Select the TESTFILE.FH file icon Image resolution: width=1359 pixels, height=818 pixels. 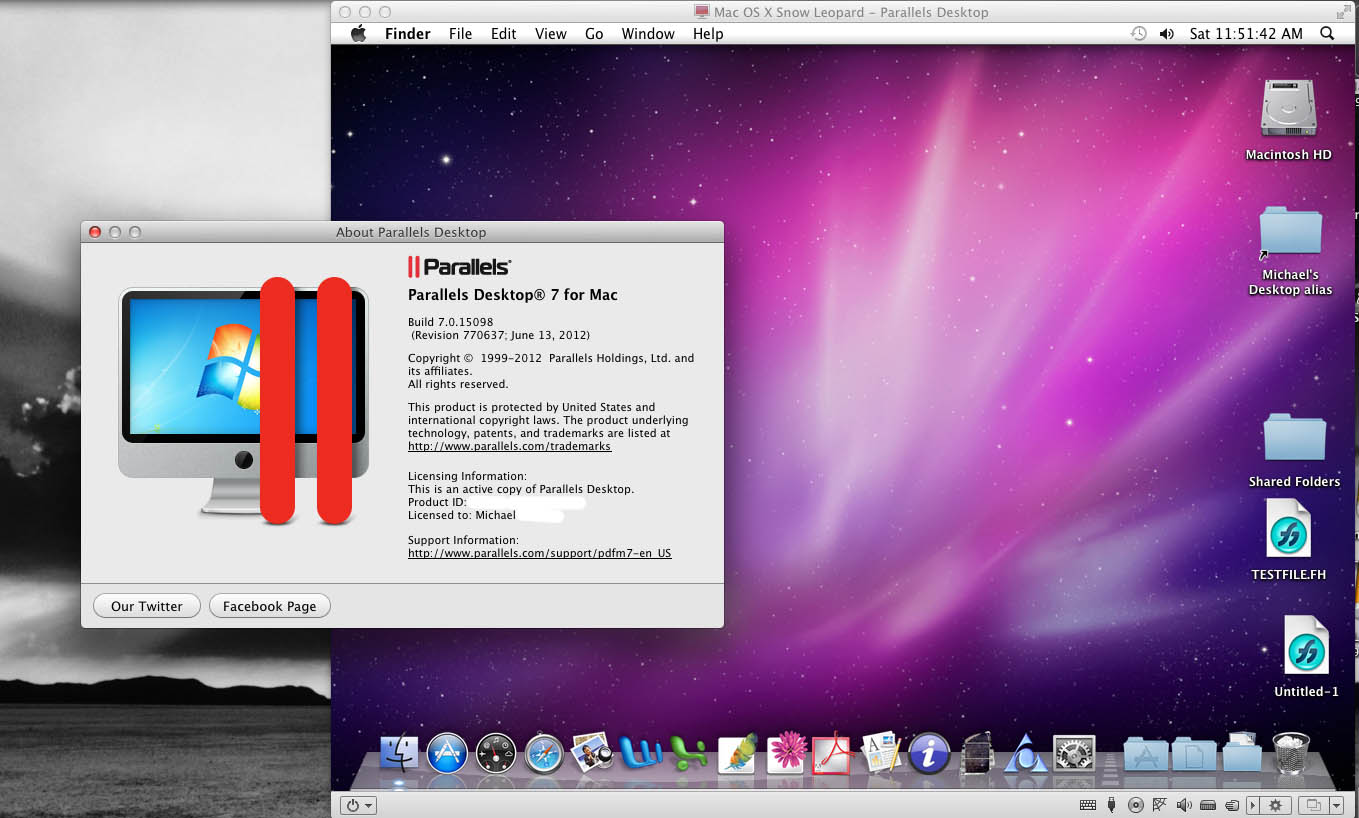[x=1288, y=528]
